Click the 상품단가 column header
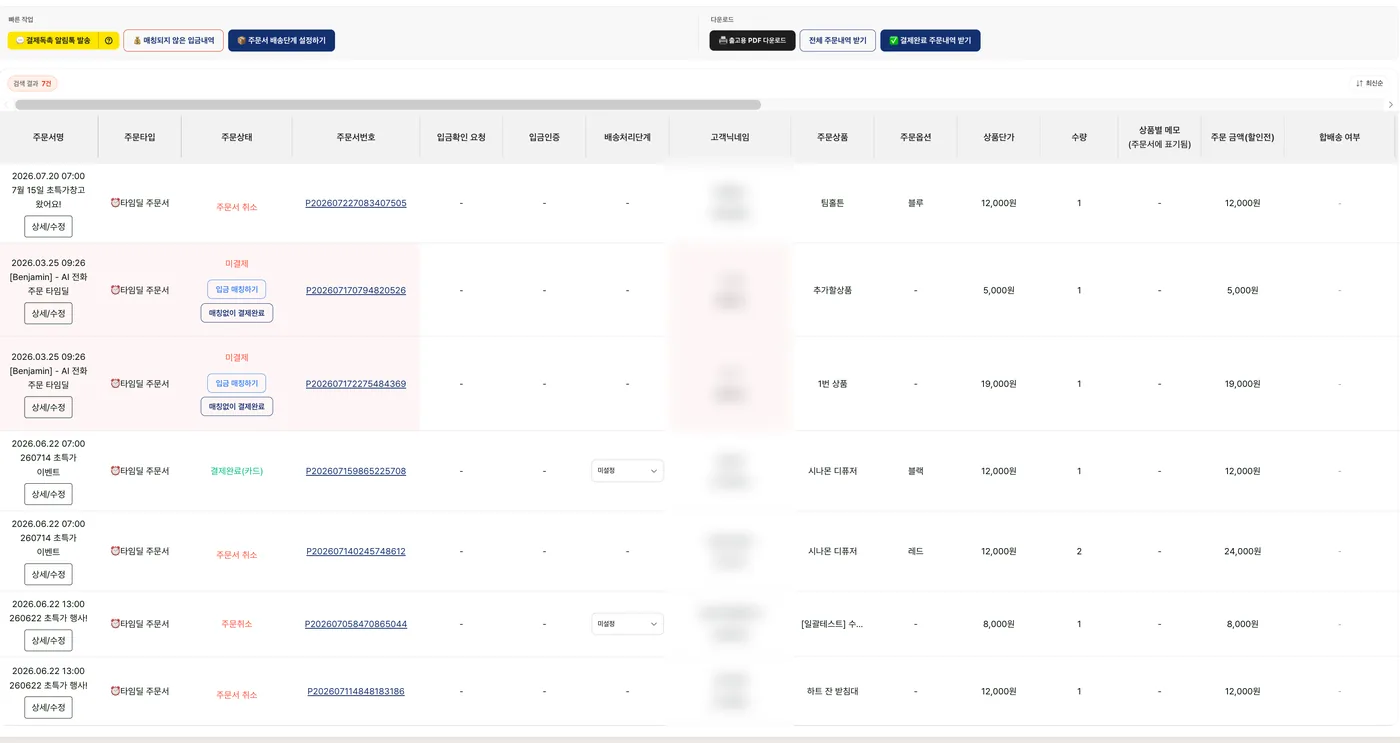Viewport: 1400px width, 743px height. 998,137
